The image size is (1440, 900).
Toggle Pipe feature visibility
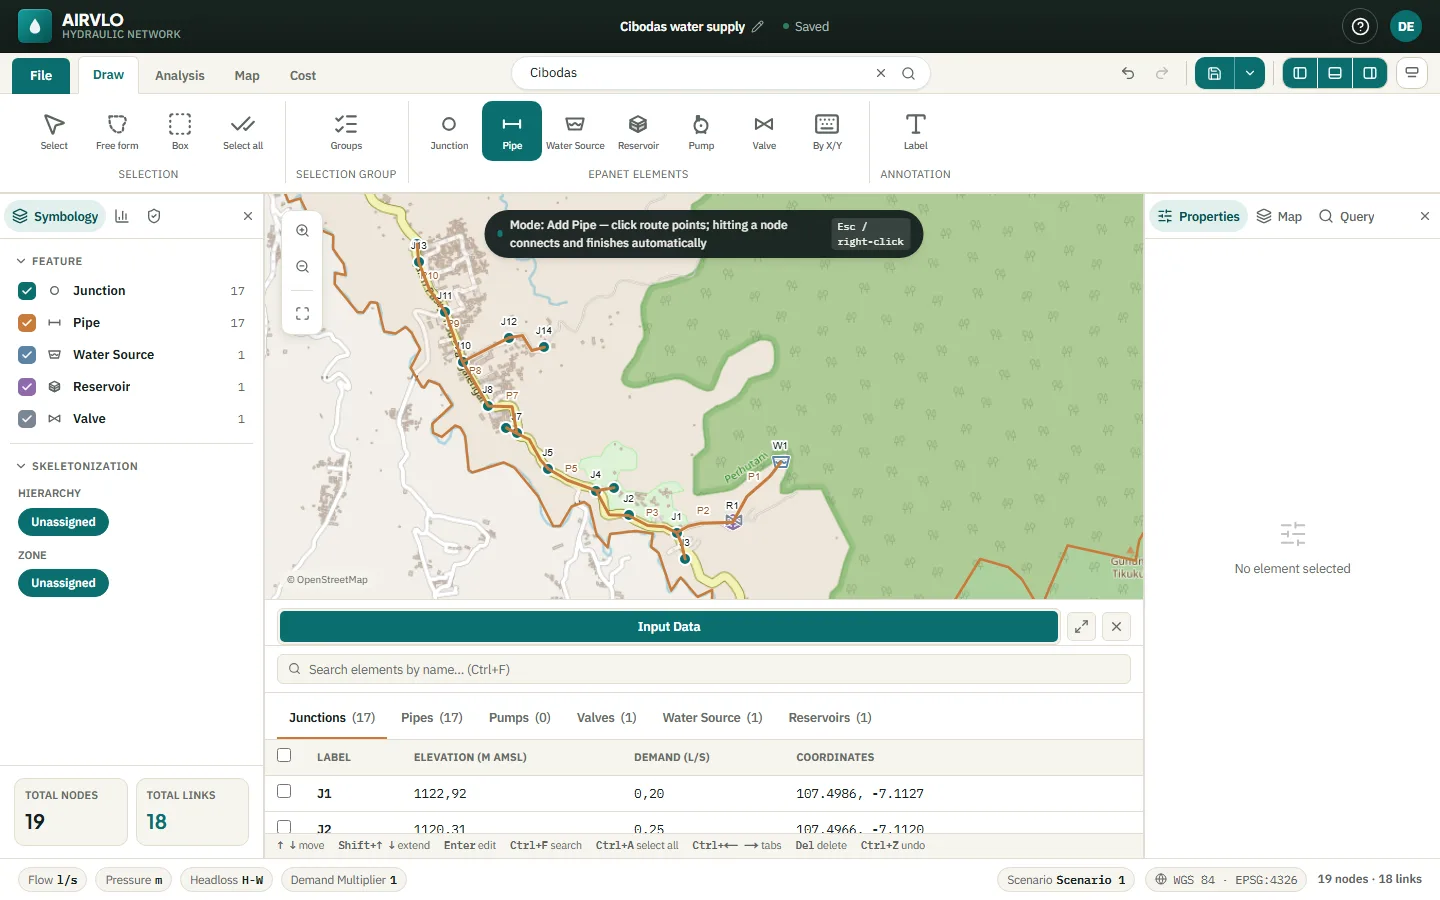pyautogui.click(x=27, y=323)
